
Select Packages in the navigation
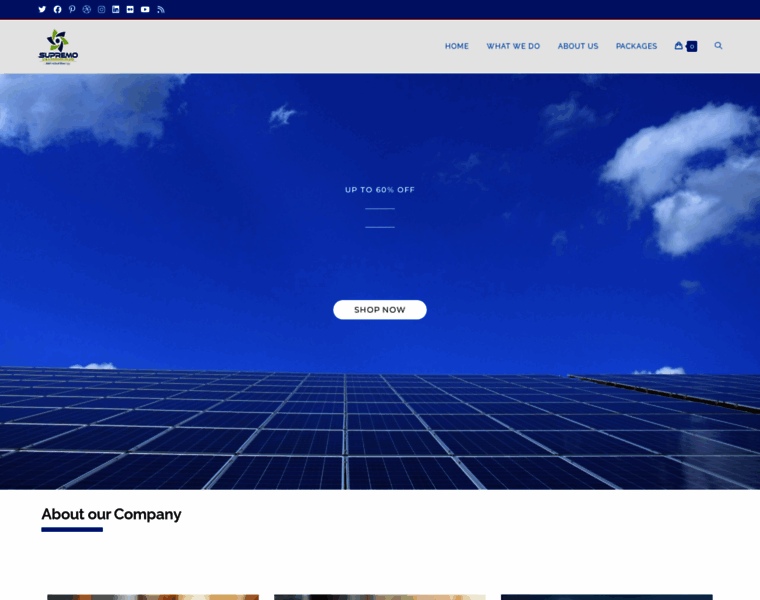point(636,46)
